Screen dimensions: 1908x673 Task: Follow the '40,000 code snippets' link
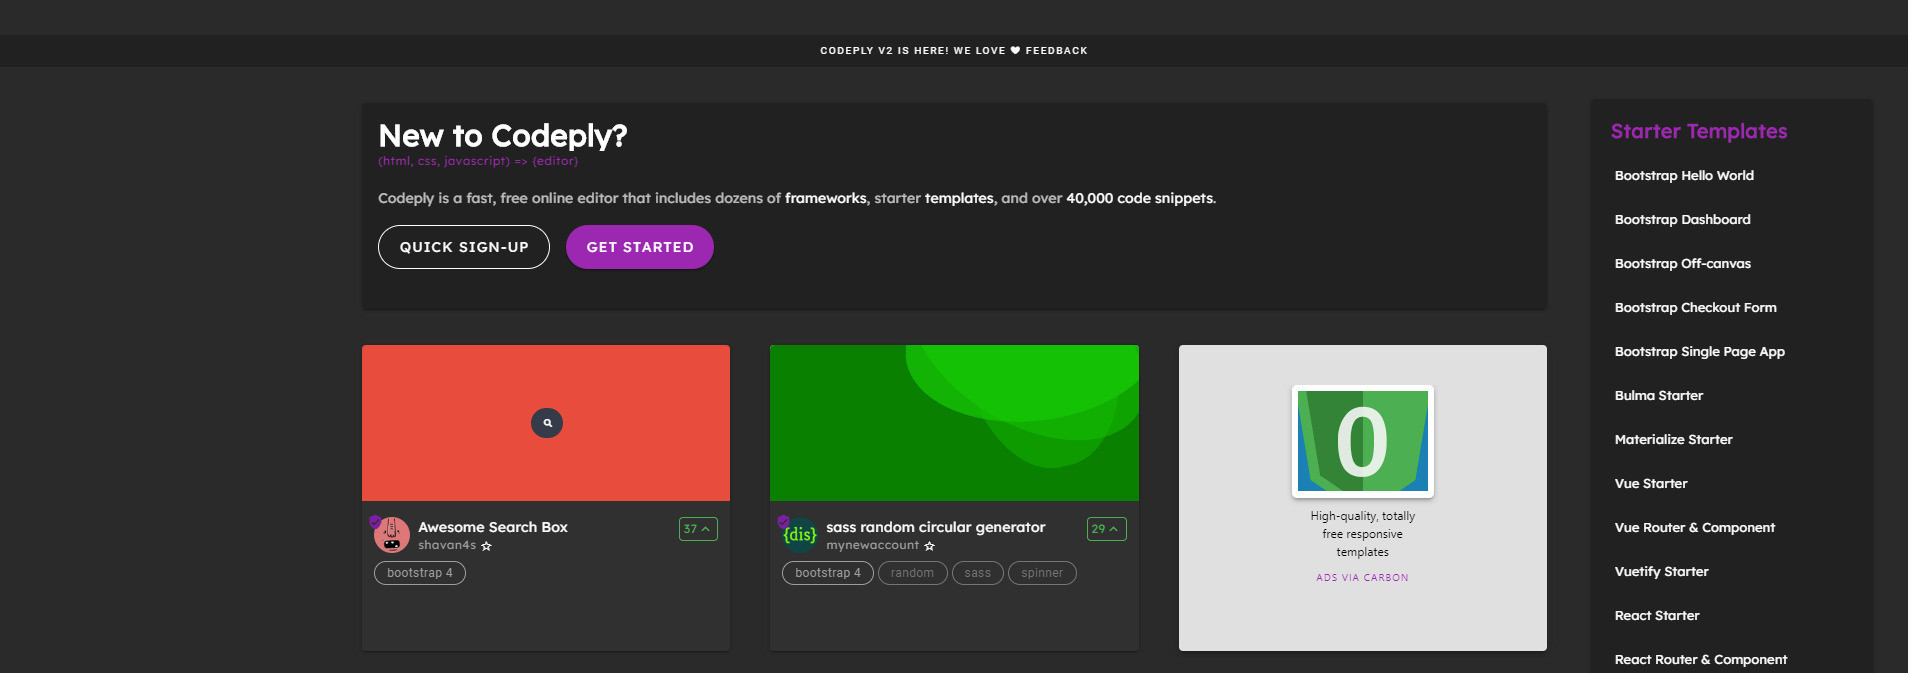pyautogui.click(x=1140, y=198)
